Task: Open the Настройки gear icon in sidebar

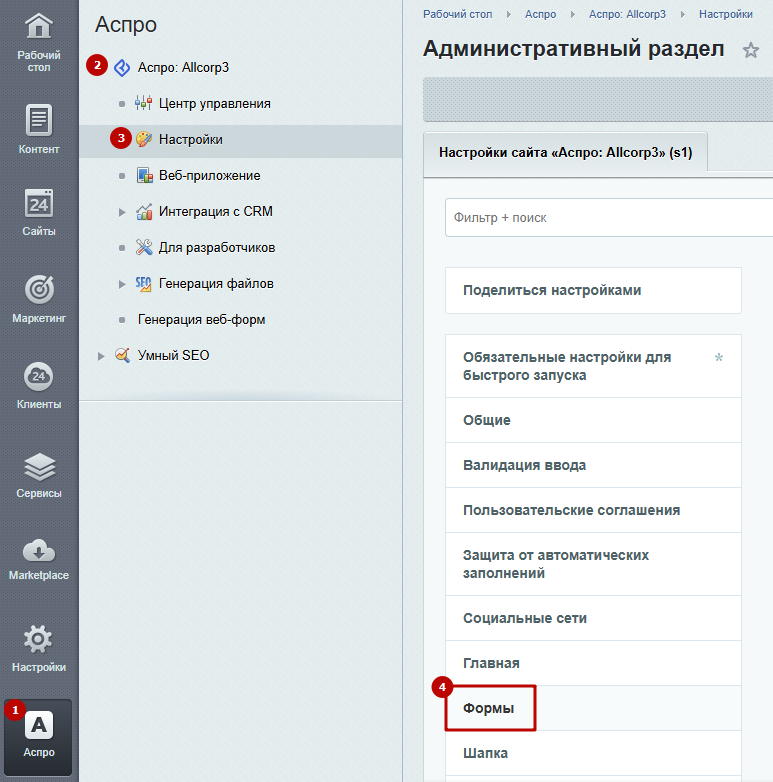Action: (39, 640)
